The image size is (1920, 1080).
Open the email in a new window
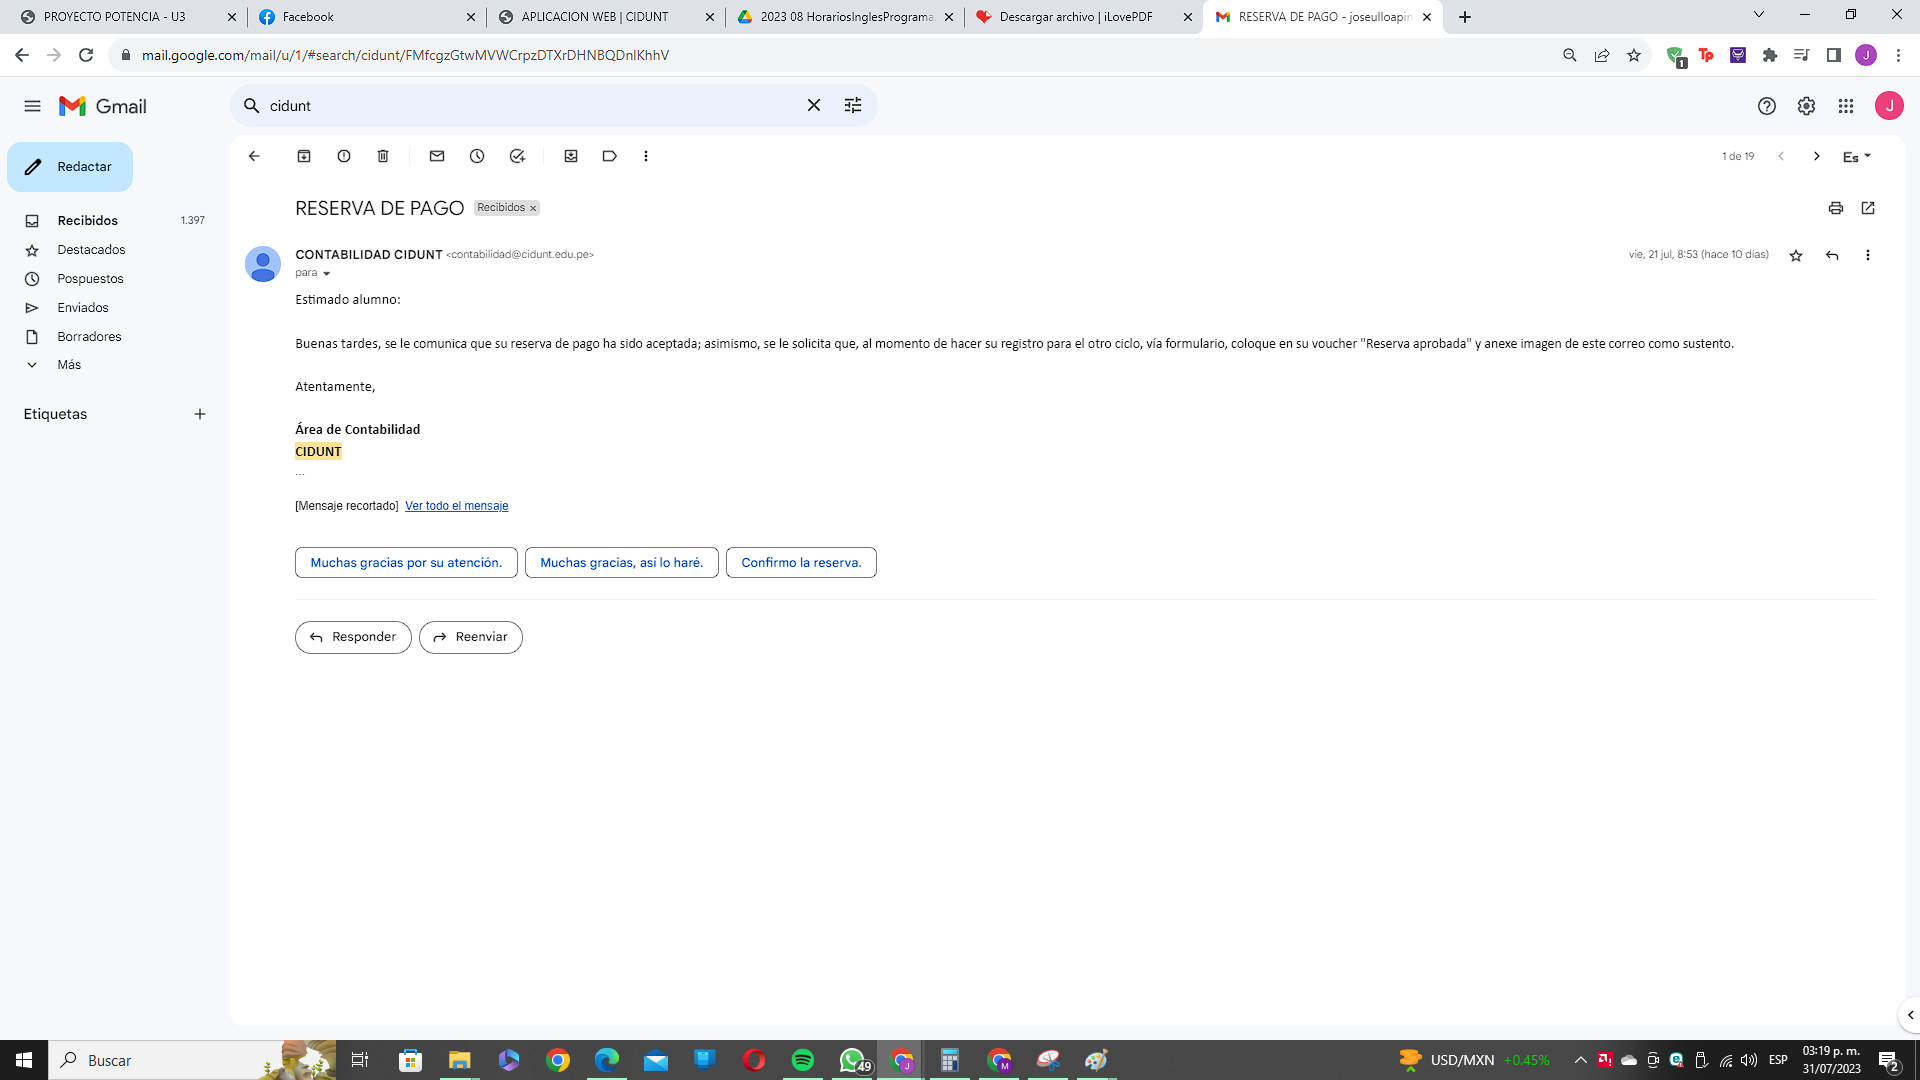click(x=1868, y=208)
